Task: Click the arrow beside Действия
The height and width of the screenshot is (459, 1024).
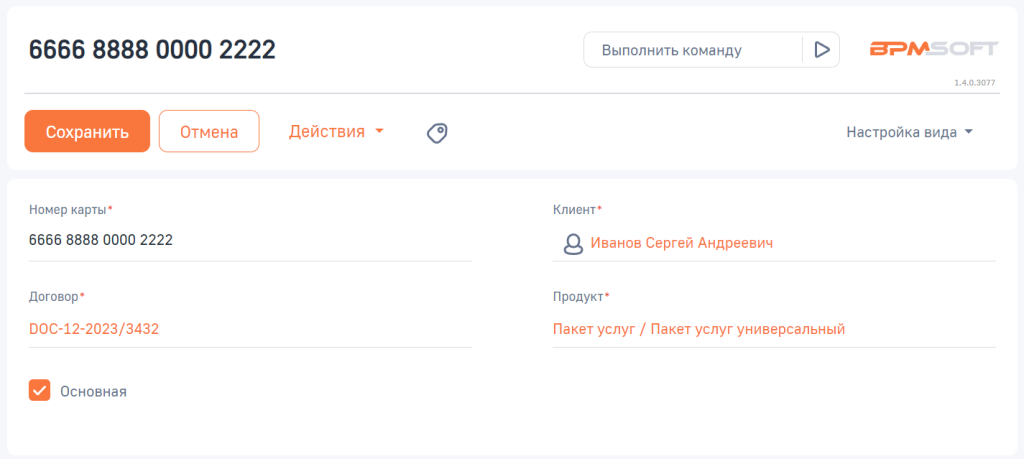Action: (x=380, y=132)
